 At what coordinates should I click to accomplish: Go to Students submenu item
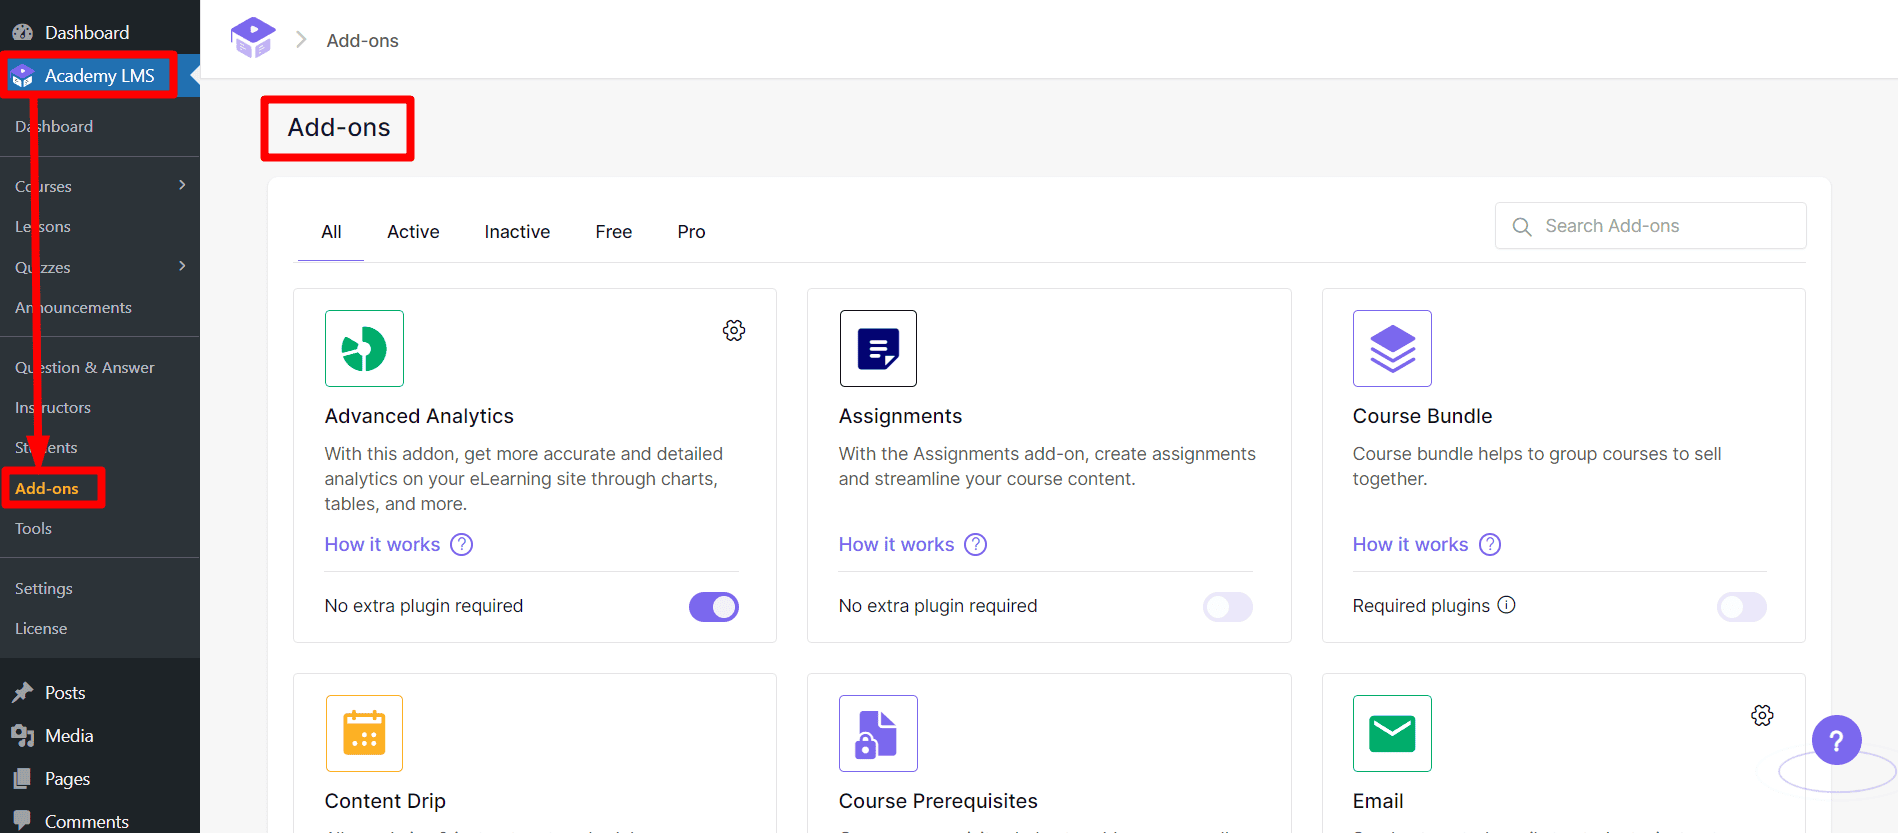click(x=46, y=448)
